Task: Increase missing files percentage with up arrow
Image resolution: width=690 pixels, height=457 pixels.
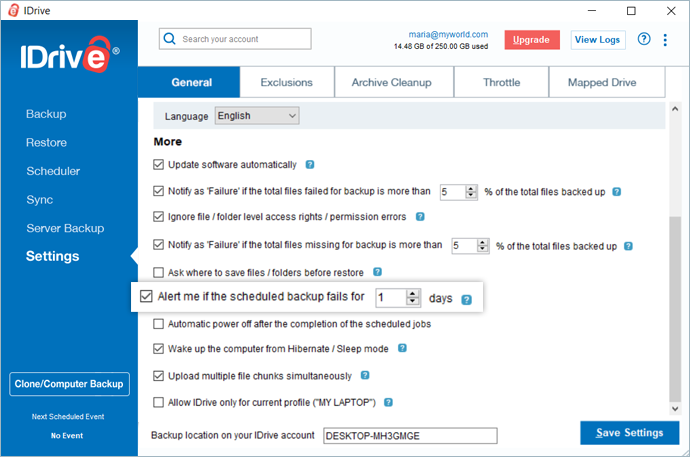Action: (x=483, y=242)
